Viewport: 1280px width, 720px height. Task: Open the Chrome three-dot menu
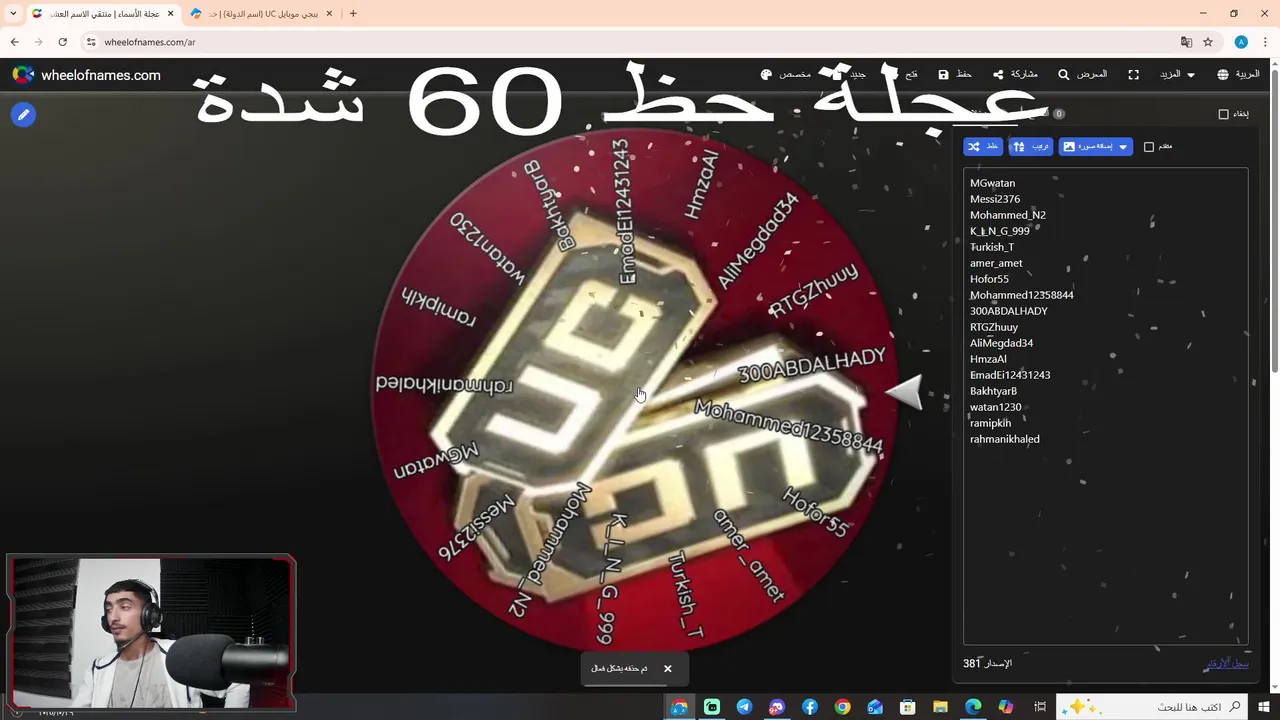[x=1265, y=42]
